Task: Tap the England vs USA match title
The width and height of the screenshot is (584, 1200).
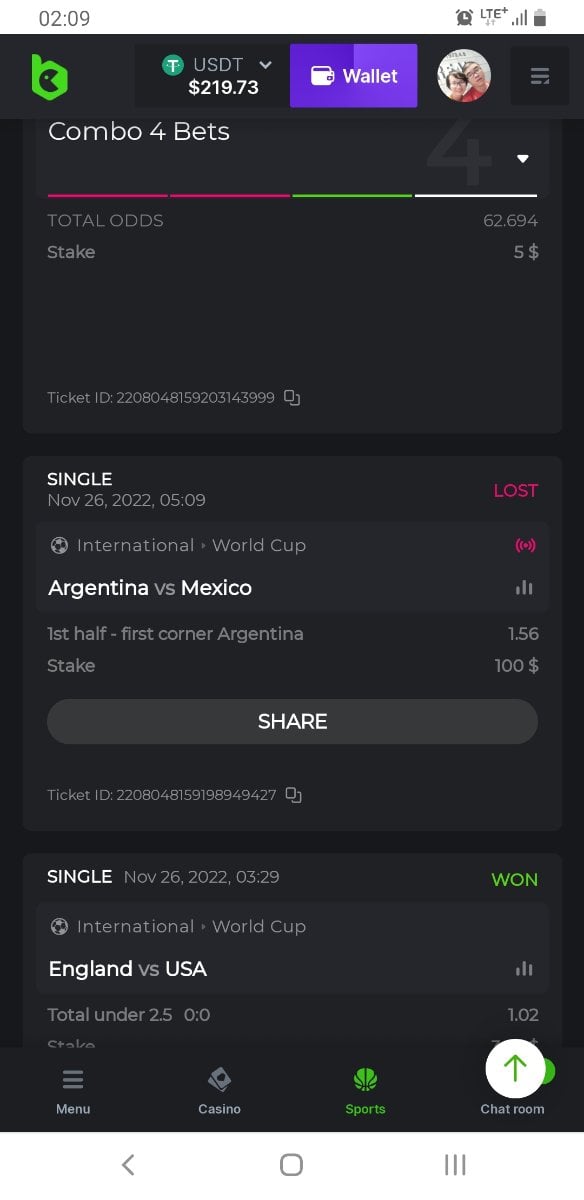Action: [x=128, y=969]
